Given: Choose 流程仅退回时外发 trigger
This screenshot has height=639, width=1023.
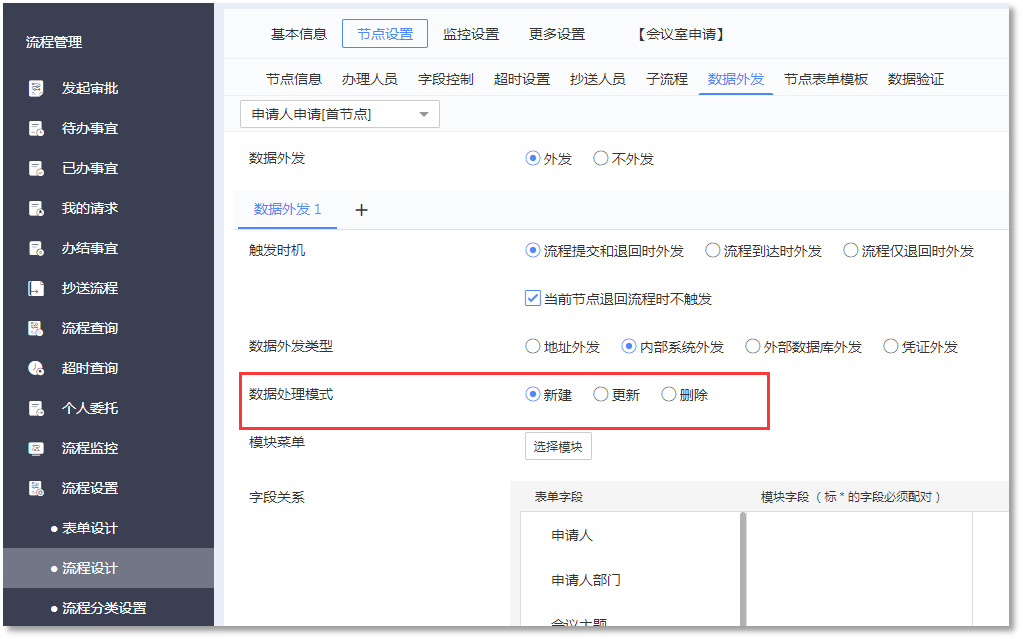Looking at the screenshot, I should (x=851, y=251).
